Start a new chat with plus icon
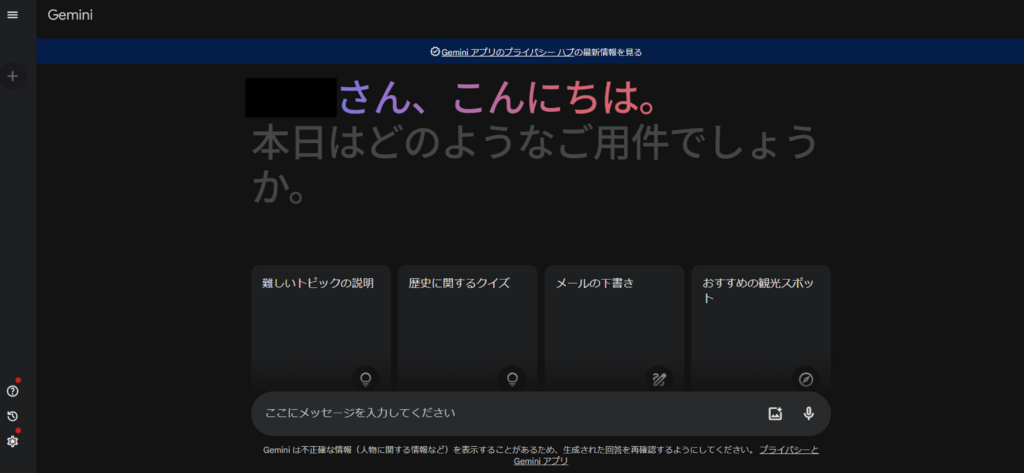Image resolution: width=1024 pixels, height=473 pixels. click(x=12, y=76)
